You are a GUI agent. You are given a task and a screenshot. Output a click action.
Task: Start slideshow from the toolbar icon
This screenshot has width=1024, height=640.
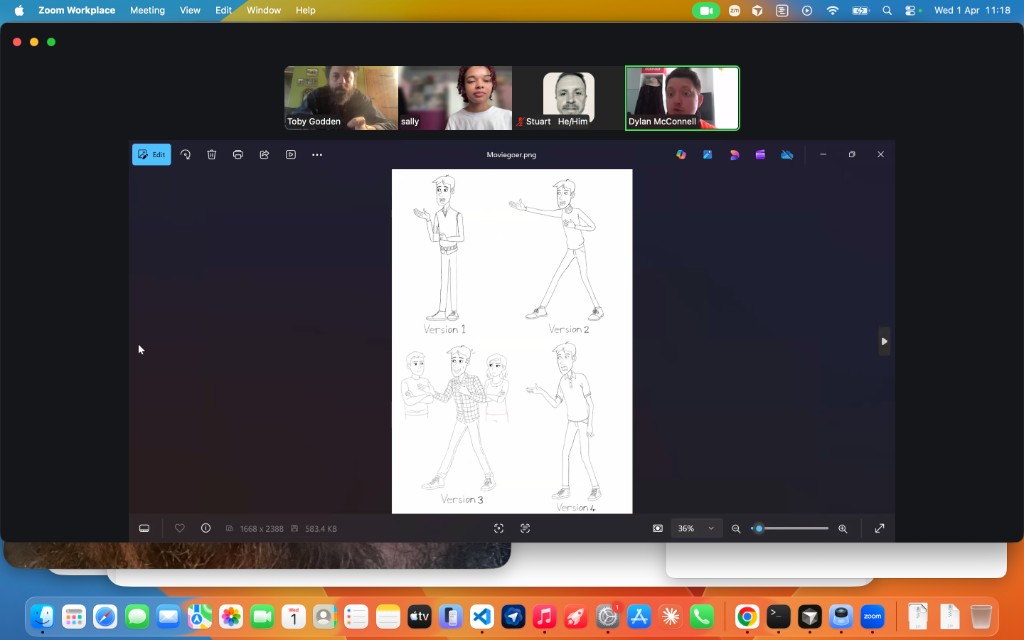291,155
